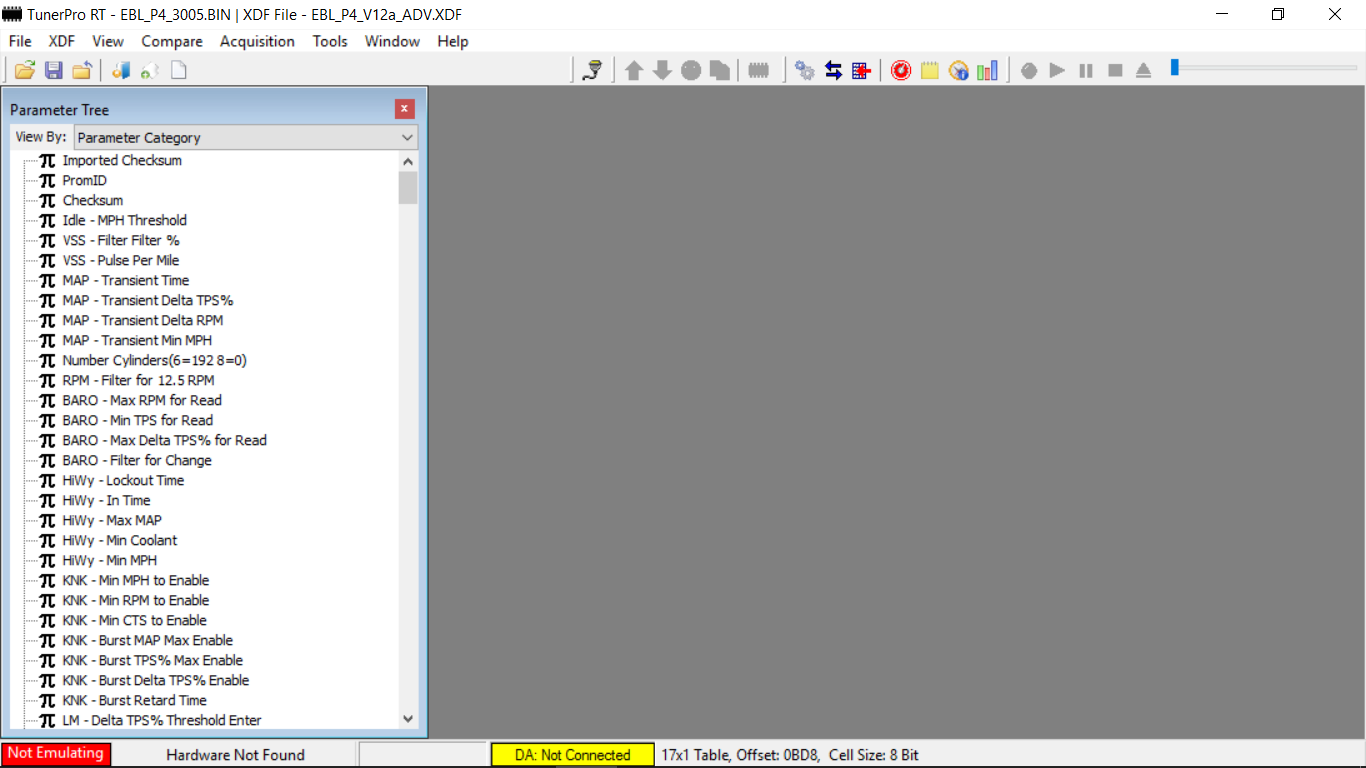Open the red gauge dashboard icon
Screen dimensions: 1366x768
(x=900, y=70)
